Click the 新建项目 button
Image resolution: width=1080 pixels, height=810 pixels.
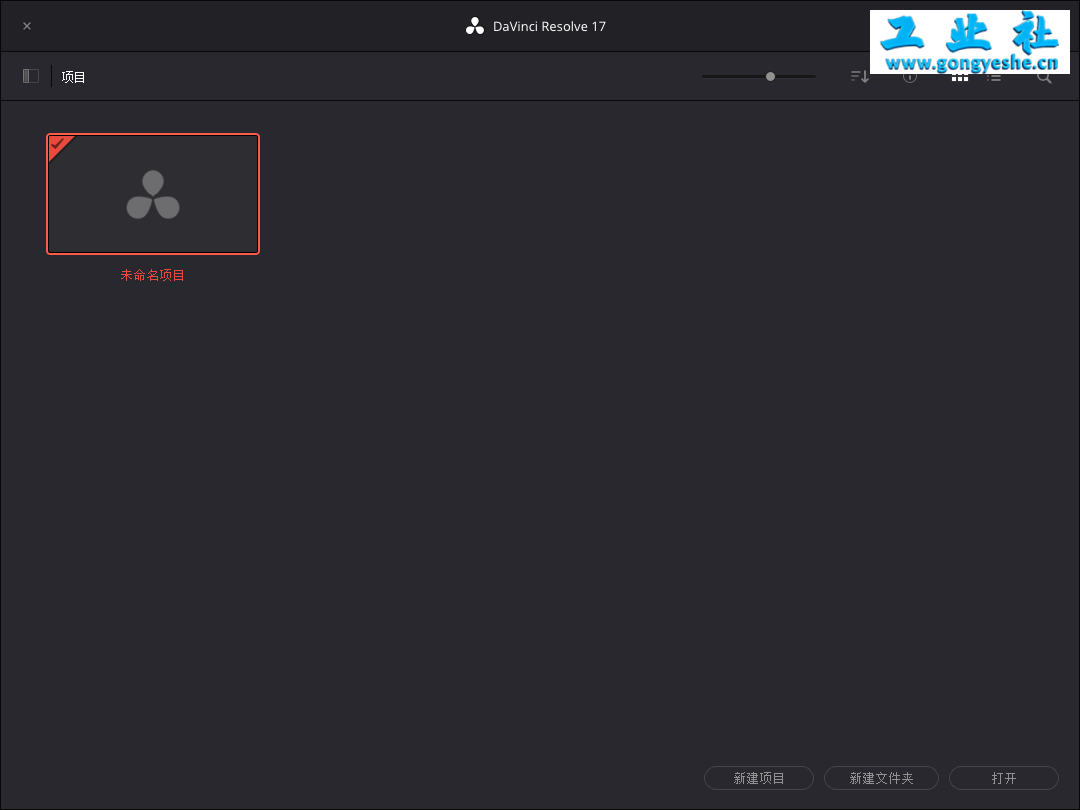pyautogui.click(x=758, y=778)
